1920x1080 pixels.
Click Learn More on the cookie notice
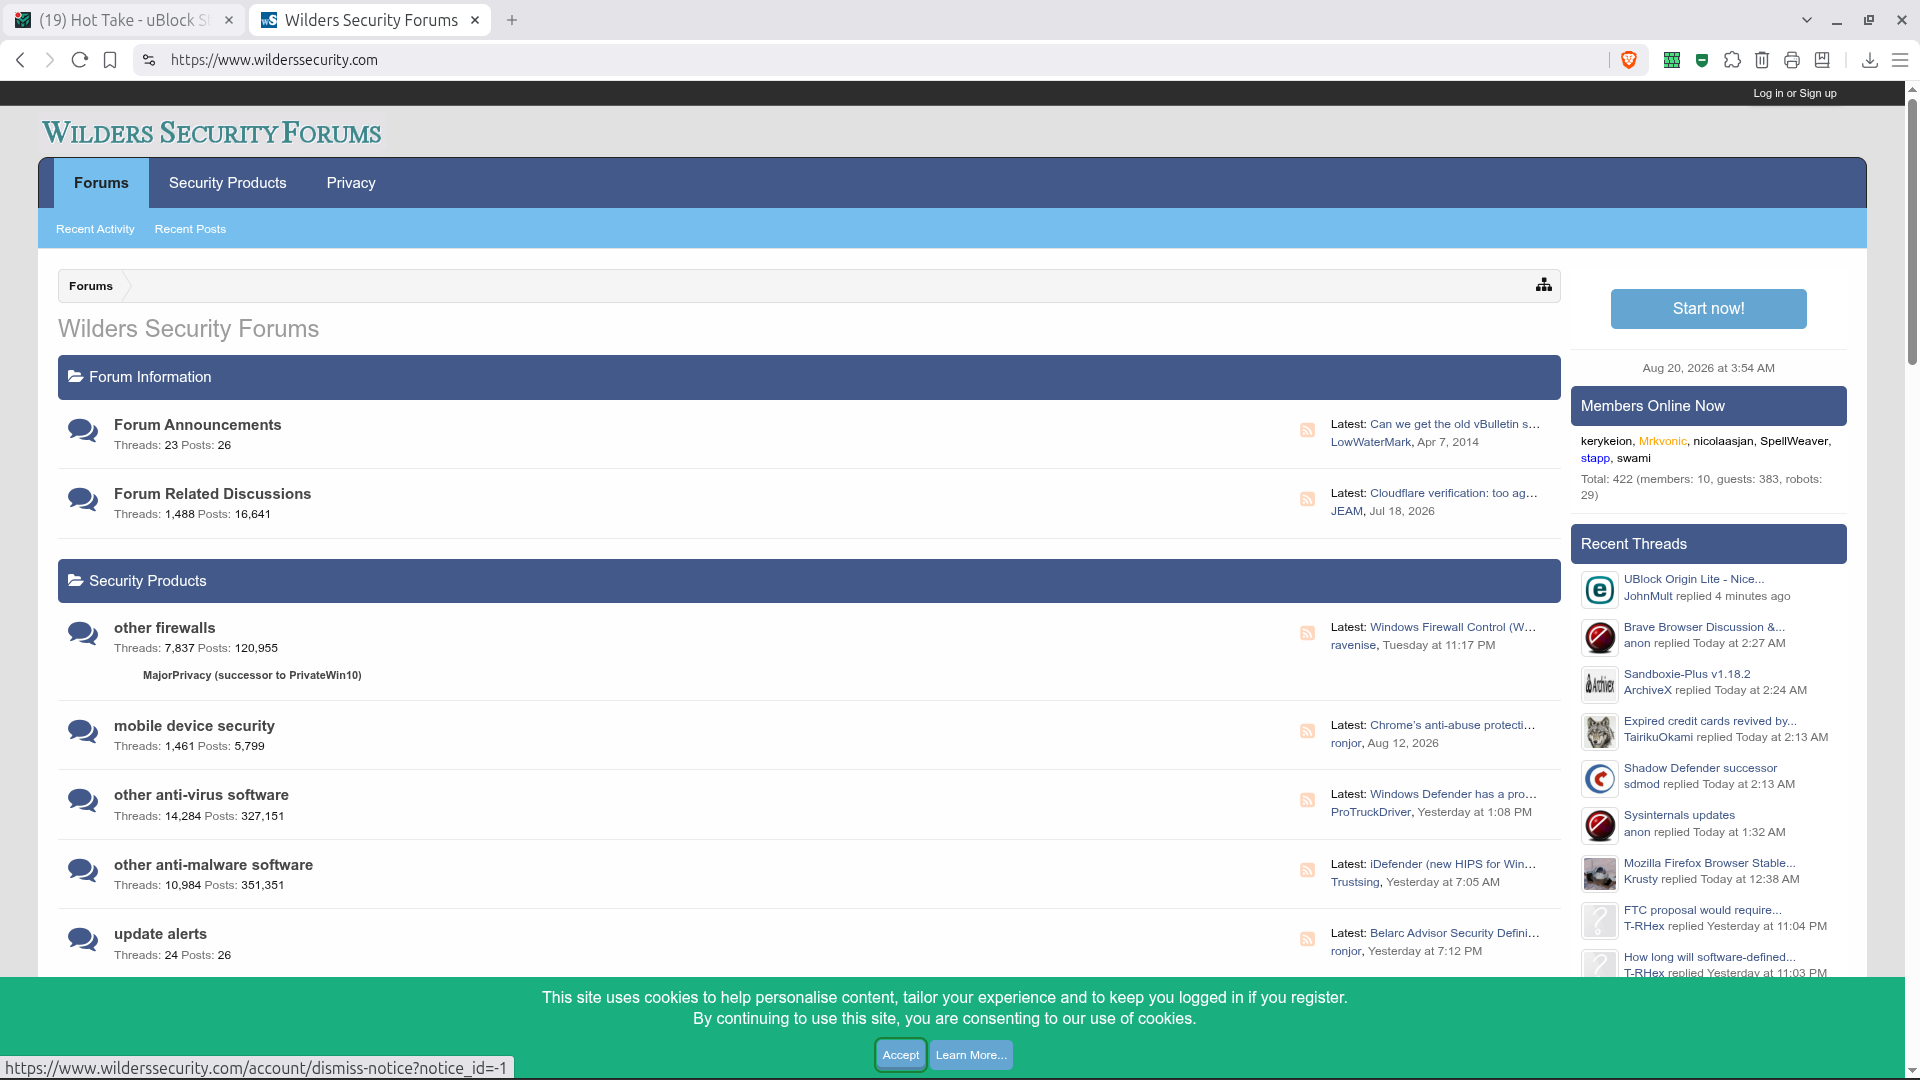(x=971, y=1055)
